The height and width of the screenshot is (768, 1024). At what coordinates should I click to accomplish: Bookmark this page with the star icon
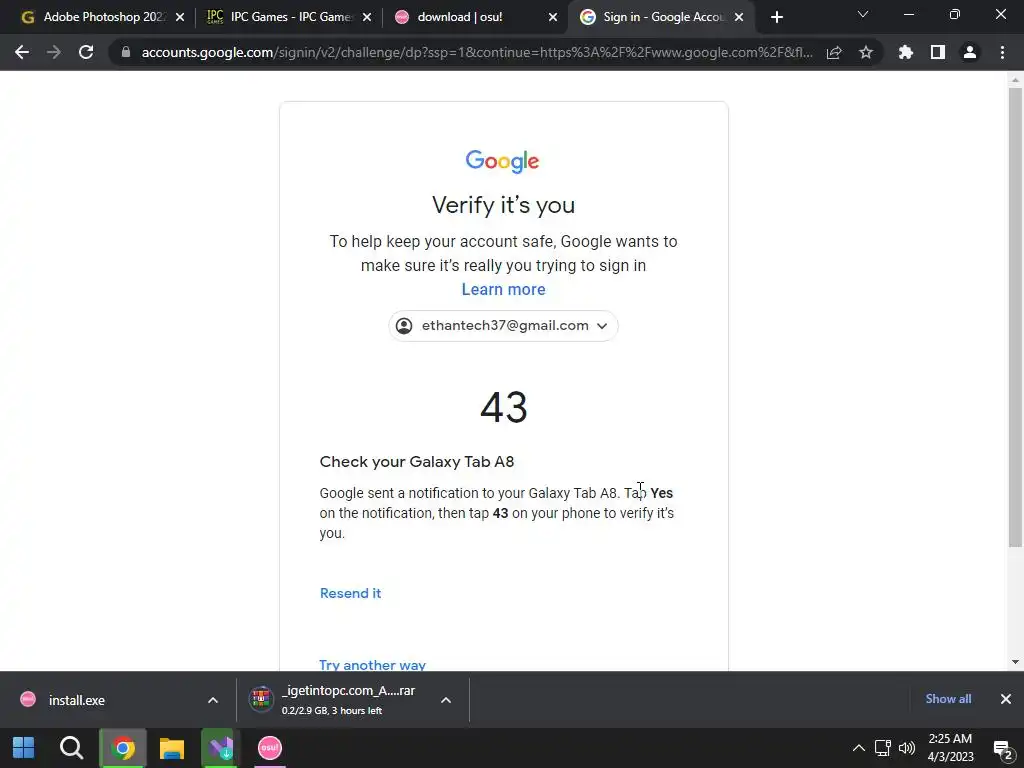866,52
